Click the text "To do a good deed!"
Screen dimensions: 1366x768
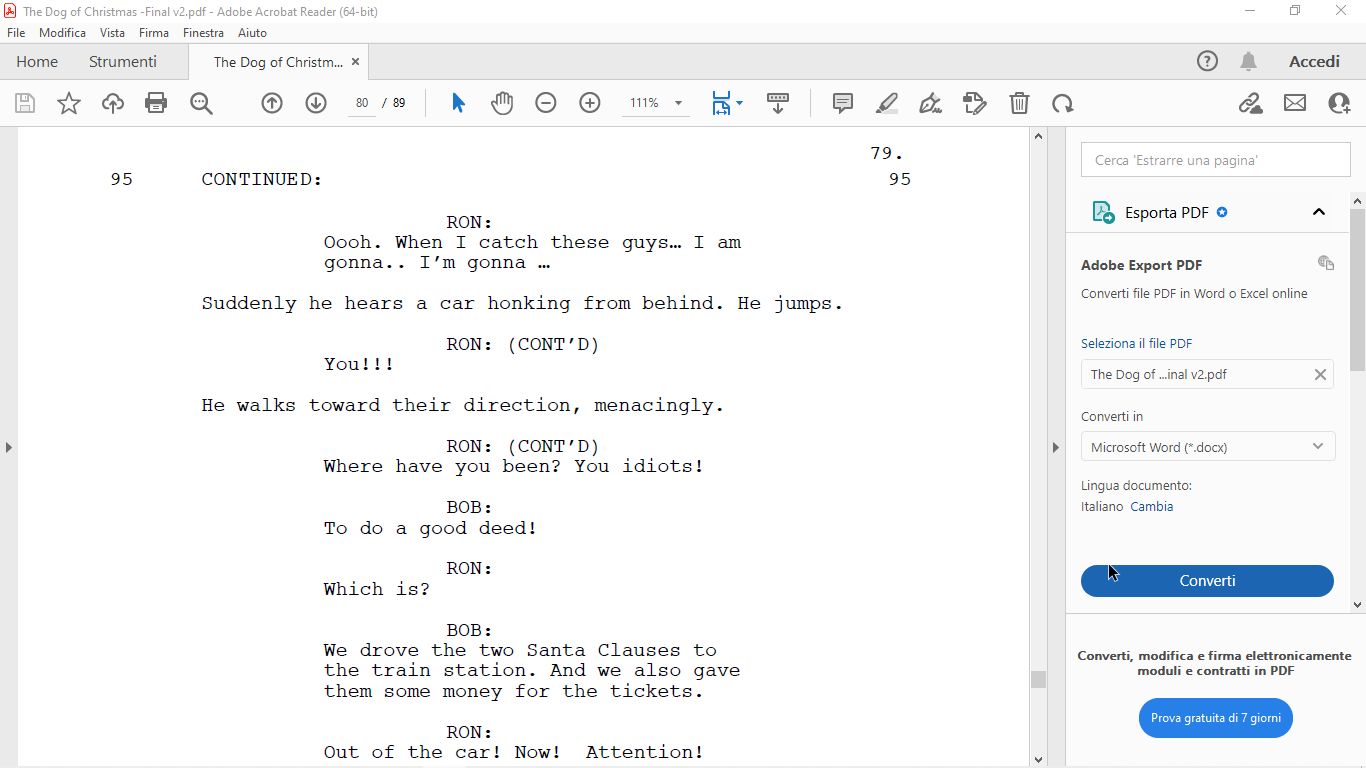(430, 528)
